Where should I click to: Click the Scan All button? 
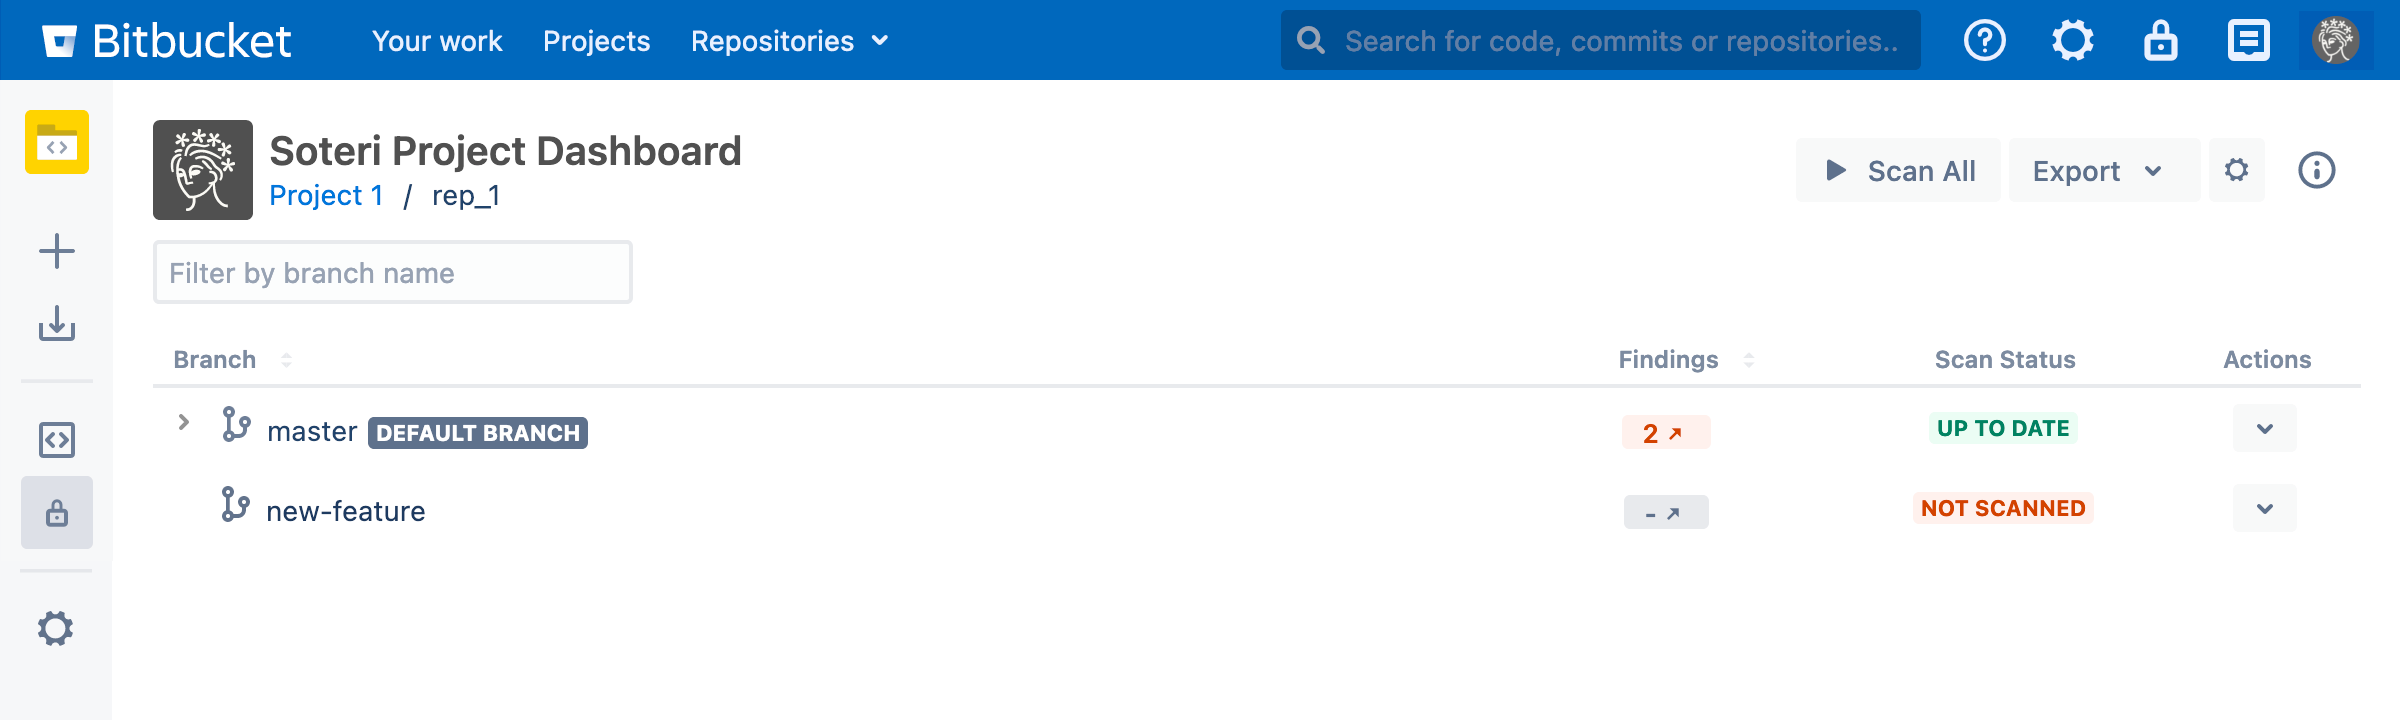point(1898,171)
